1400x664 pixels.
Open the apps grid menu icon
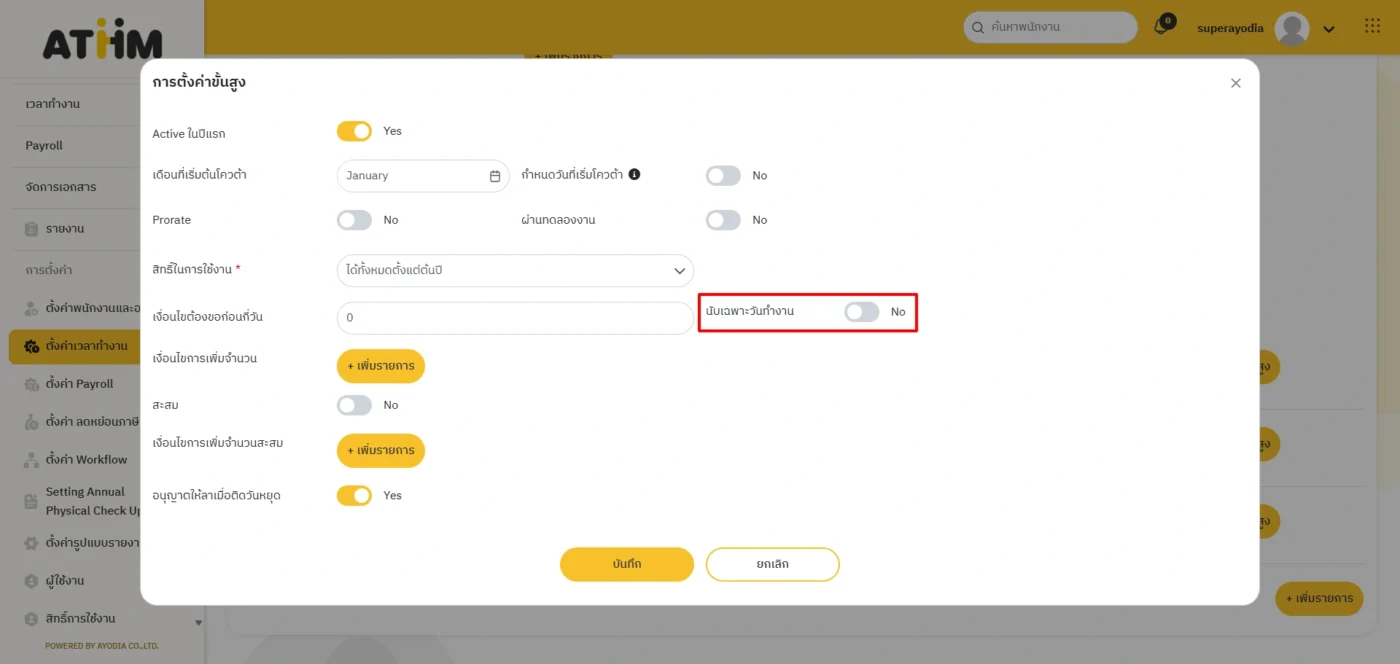[x=1372, y=27]
